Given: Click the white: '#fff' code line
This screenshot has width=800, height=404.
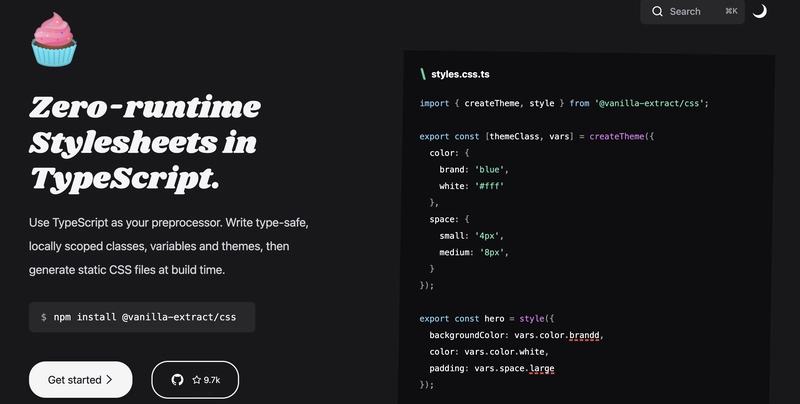Looking at the screenshot, I should point(471,186).
